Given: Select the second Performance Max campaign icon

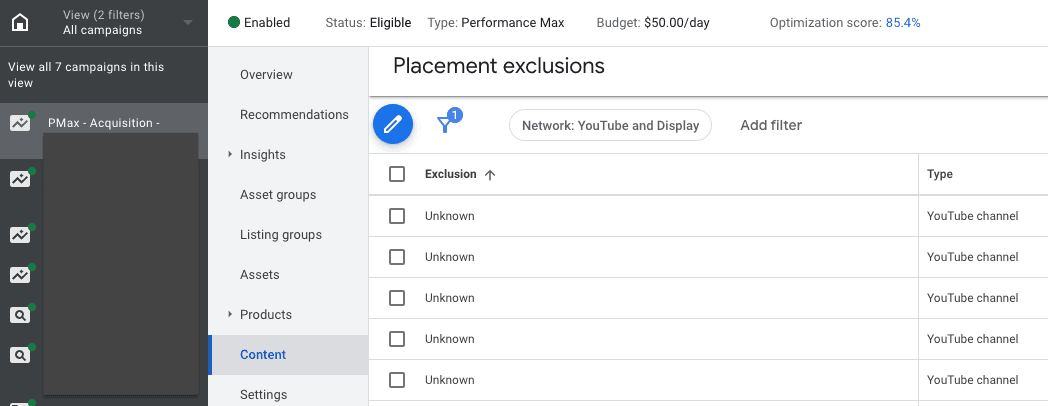Looking at the screenshot, I should click(19, 180).
